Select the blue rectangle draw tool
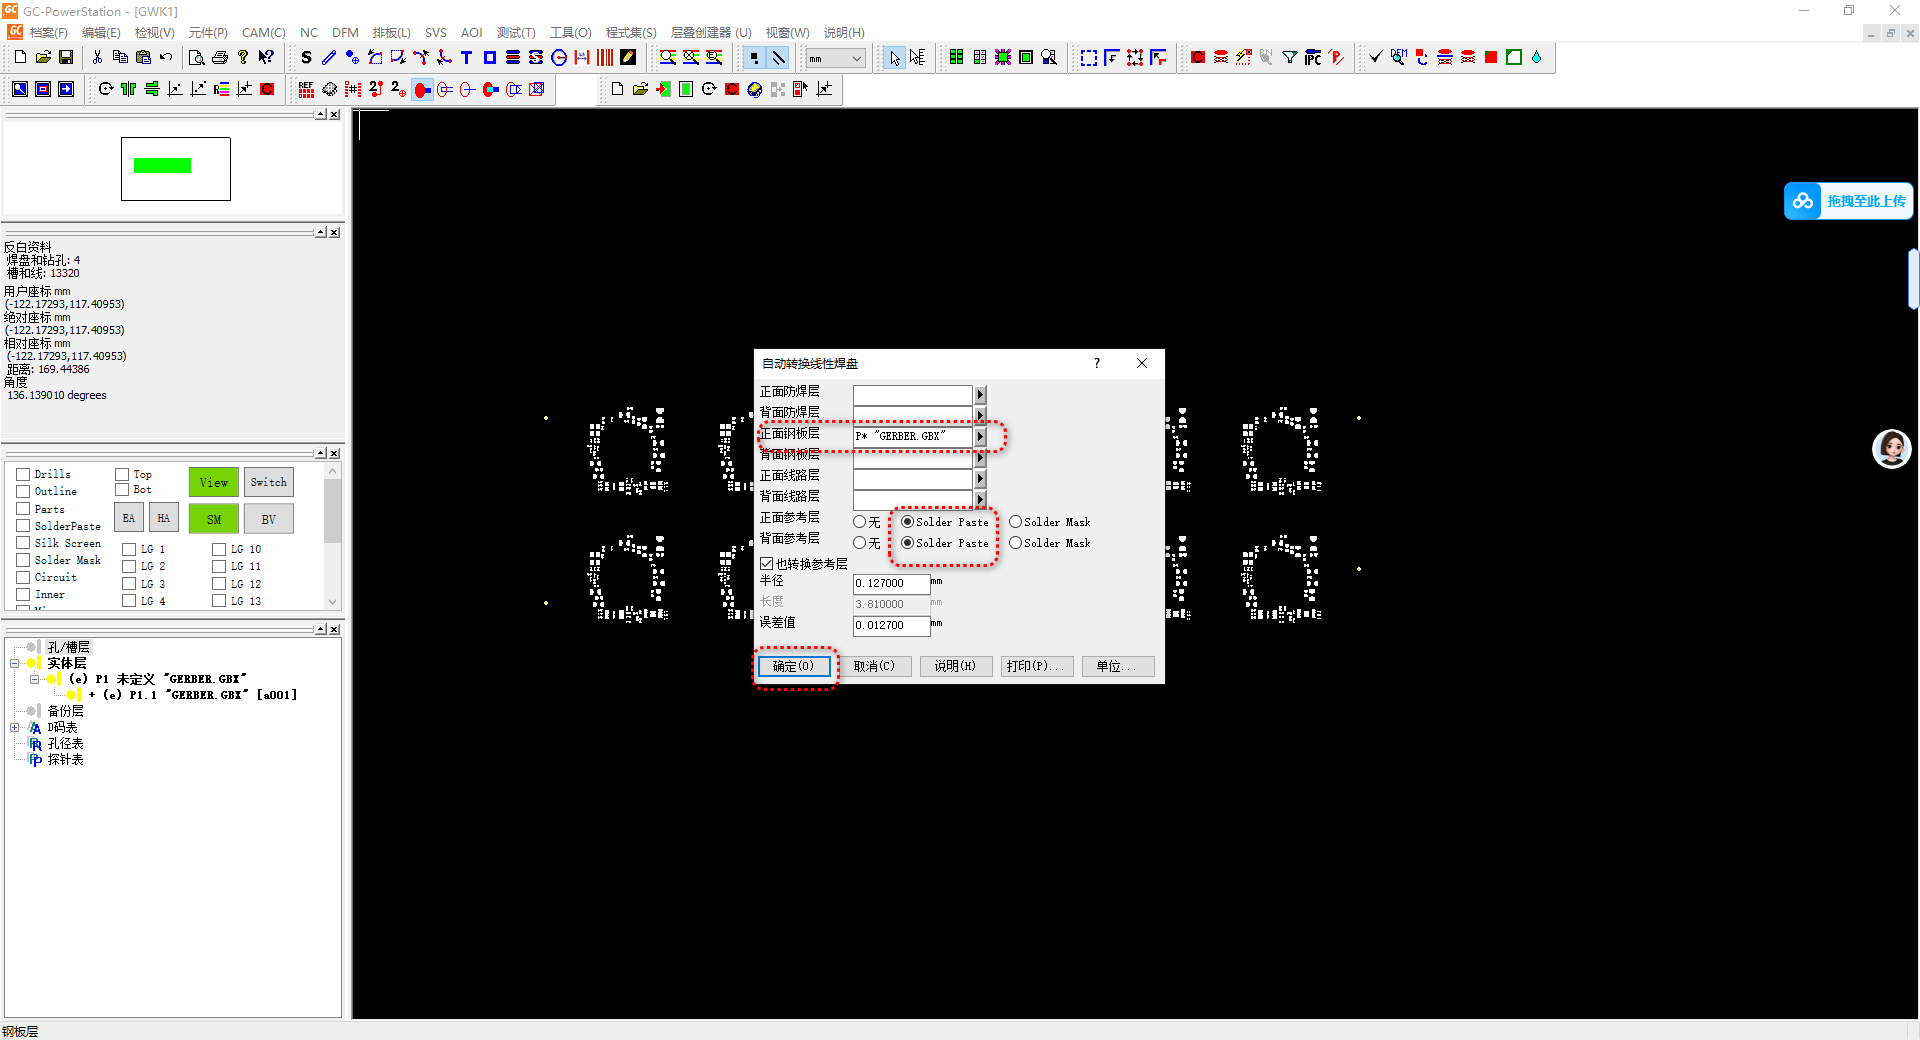This screenshot has height=1040, width=1920. click(x=489, y=57)
